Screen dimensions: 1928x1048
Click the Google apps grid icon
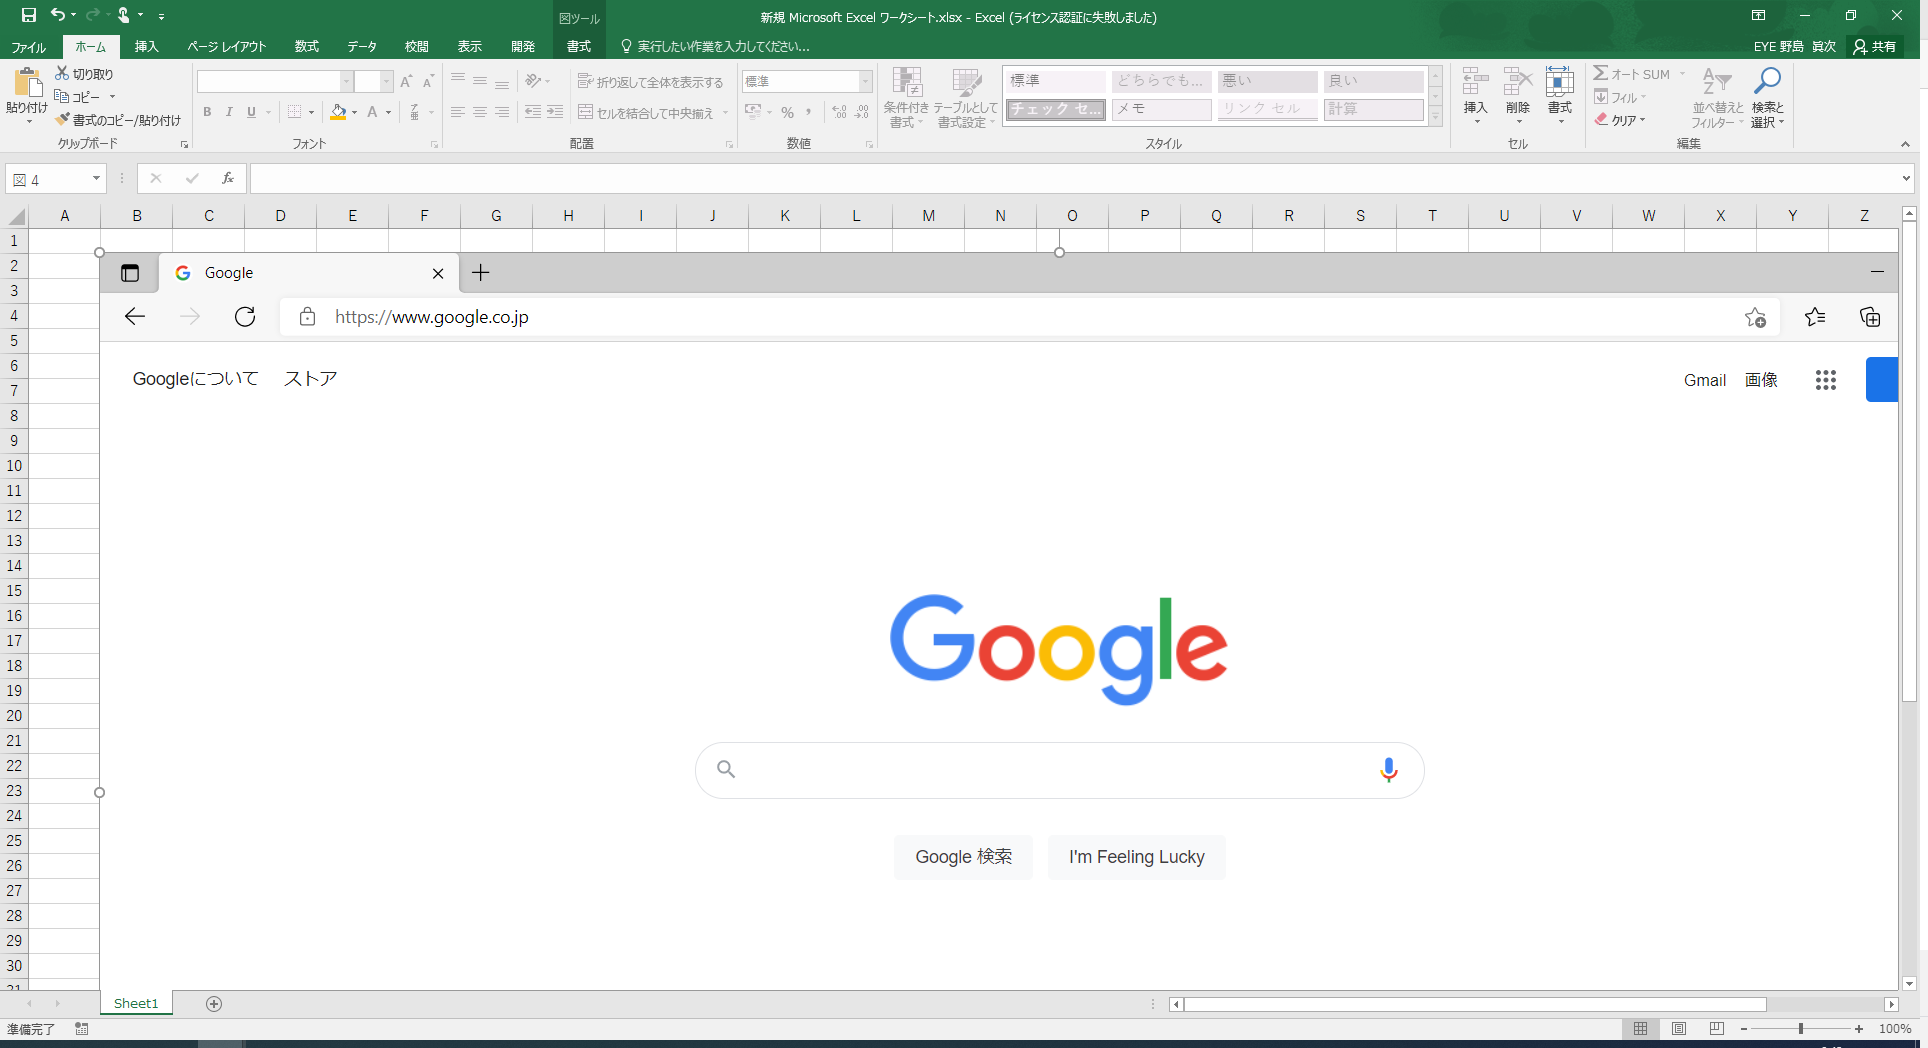pos(1826,380)
